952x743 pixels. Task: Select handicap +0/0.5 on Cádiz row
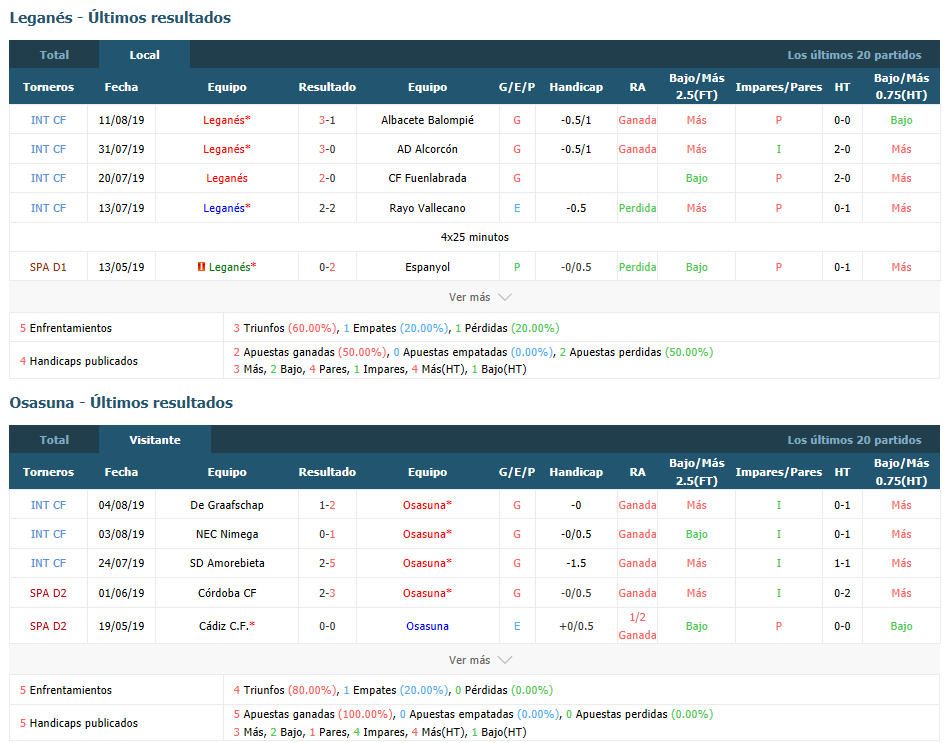(576, 626)
